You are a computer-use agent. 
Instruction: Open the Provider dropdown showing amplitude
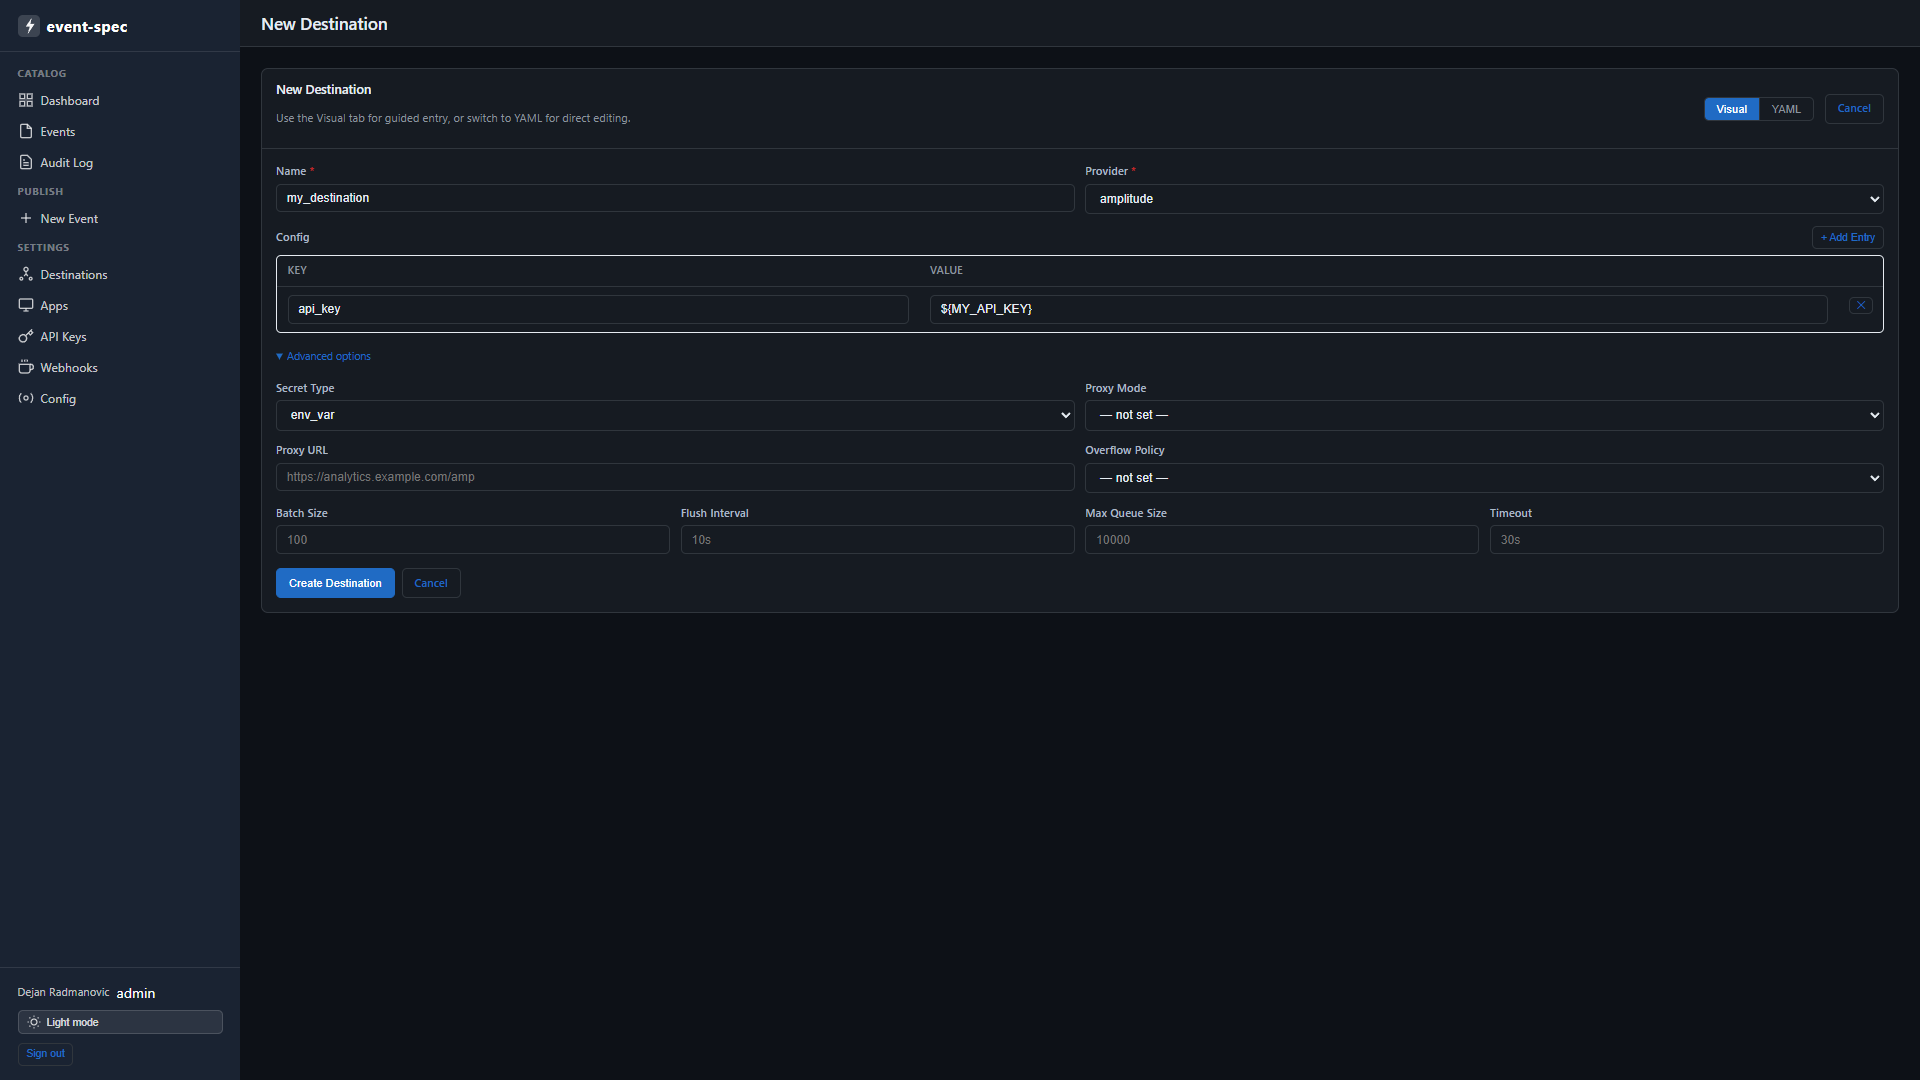click(1484, 199)
